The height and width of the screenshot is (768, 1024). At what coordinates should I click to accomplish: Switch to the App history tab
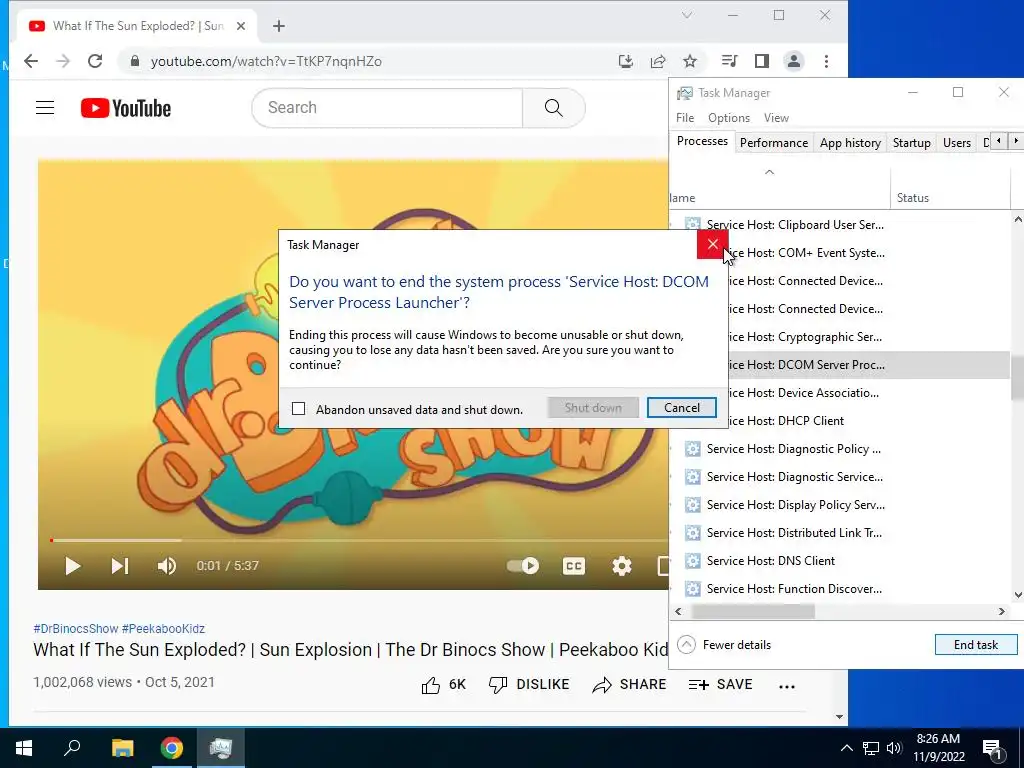pyautogui.click(x=850, y=142)
